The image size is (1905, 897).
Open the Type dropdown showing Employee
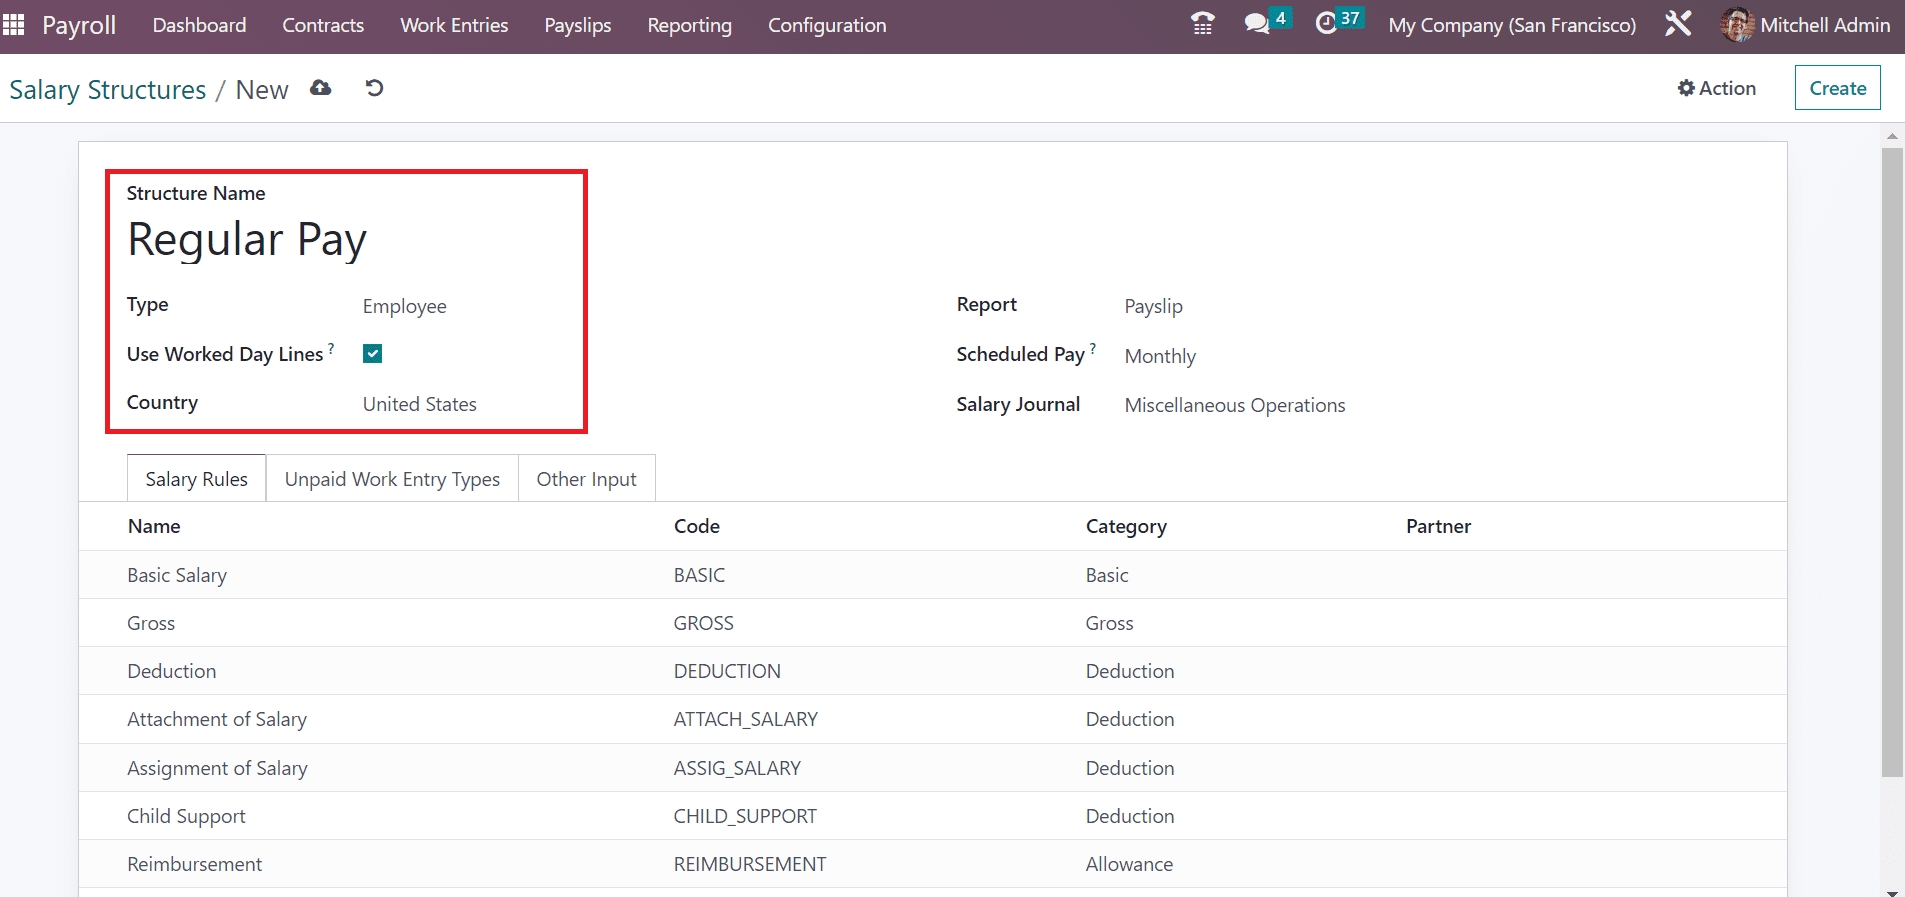405,306
